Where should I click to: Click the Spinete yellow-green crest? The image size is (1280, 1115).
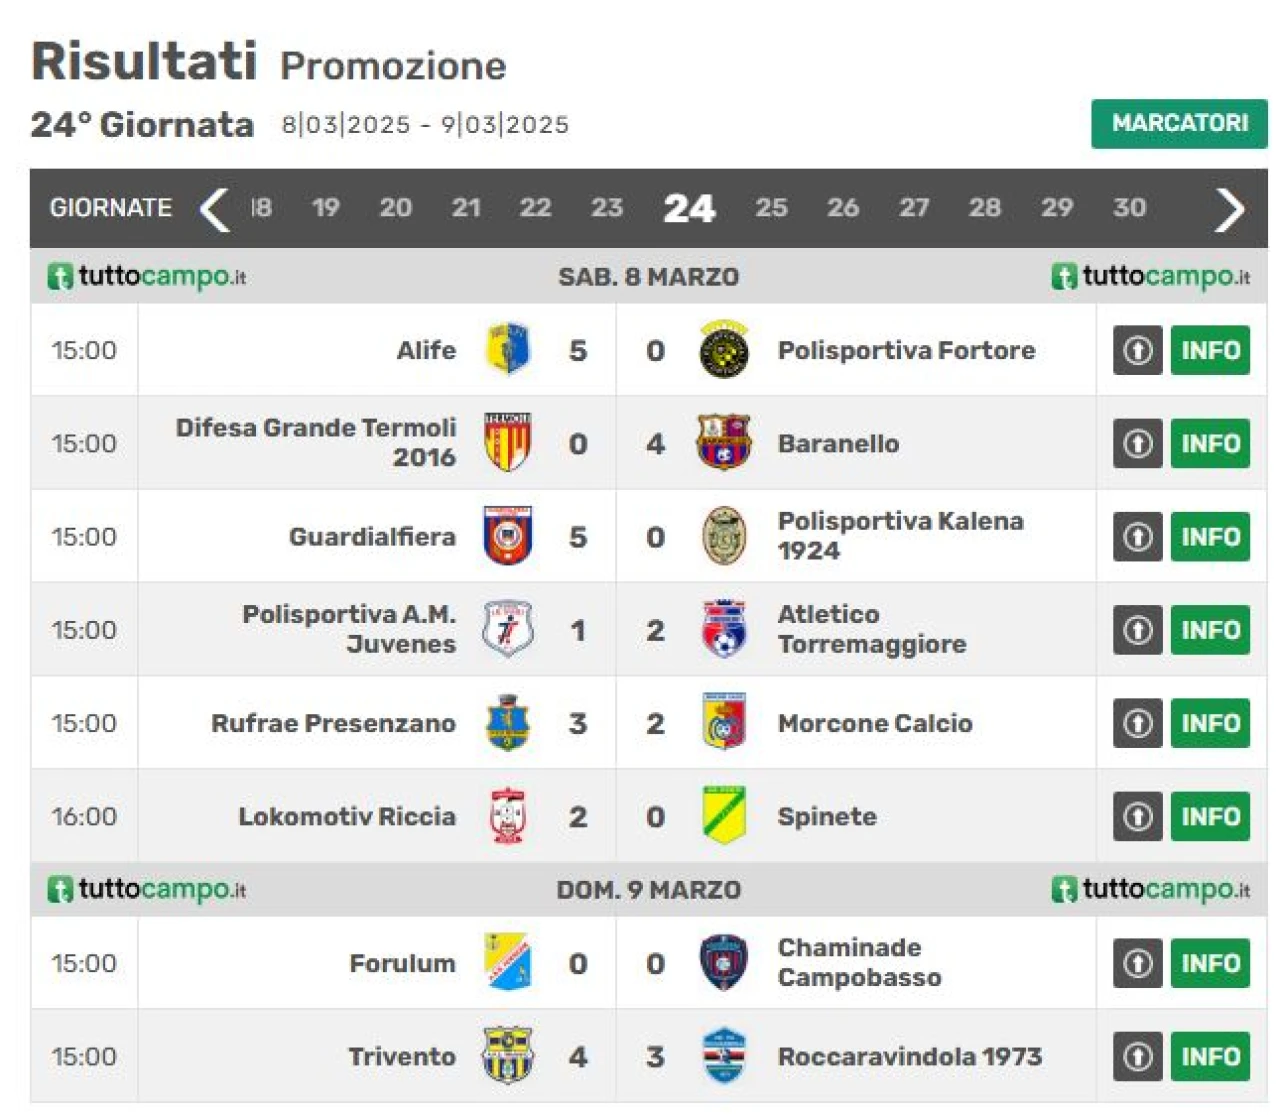723,816
